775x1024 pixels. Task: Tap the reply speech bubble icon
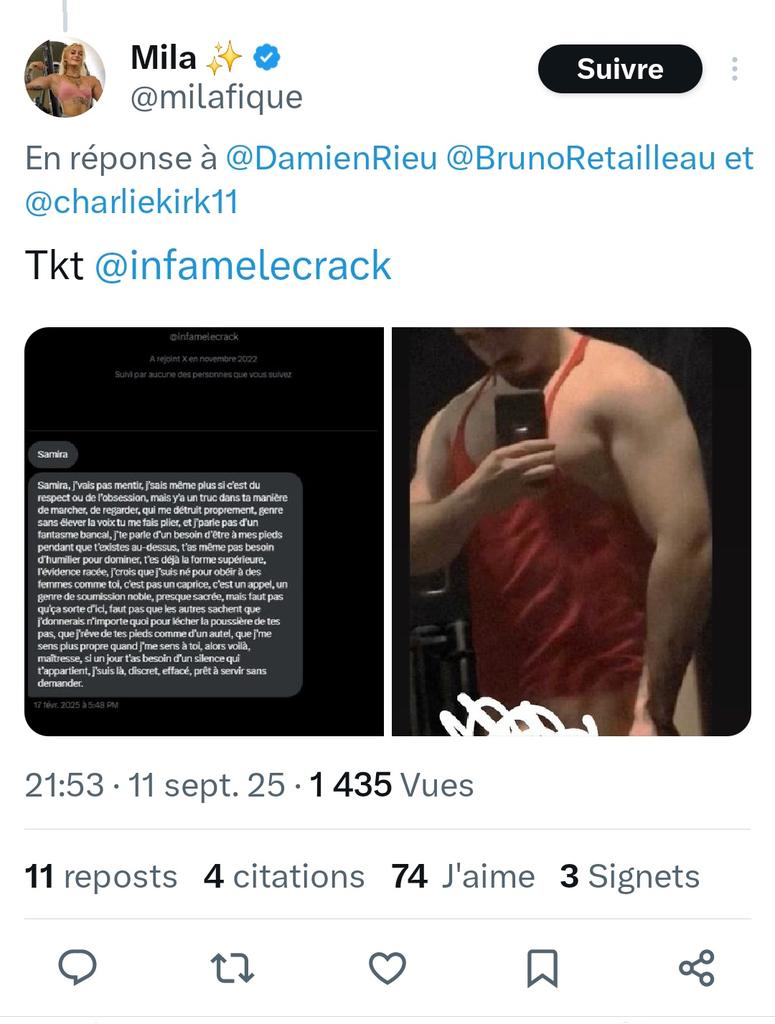[x=78, y=967]
